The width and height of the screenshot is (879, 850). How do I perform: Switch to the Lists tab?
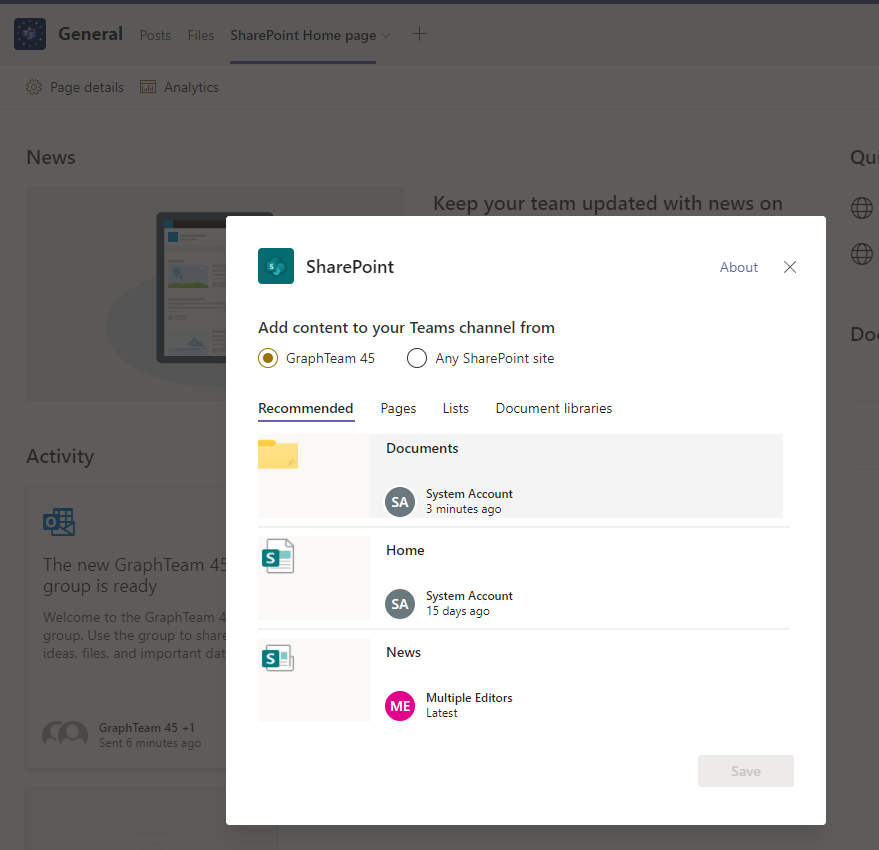click(455, 408)
